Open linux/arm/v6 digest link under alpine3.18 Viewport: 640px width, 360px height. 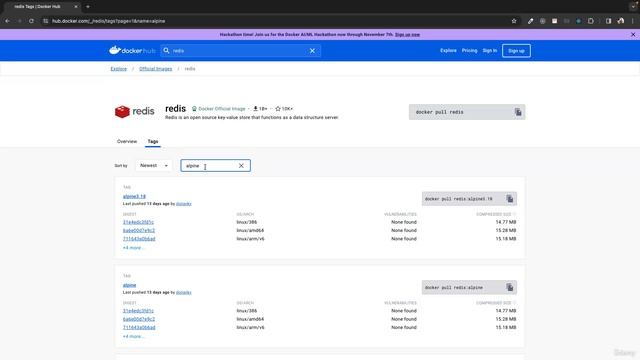(139, 239)
